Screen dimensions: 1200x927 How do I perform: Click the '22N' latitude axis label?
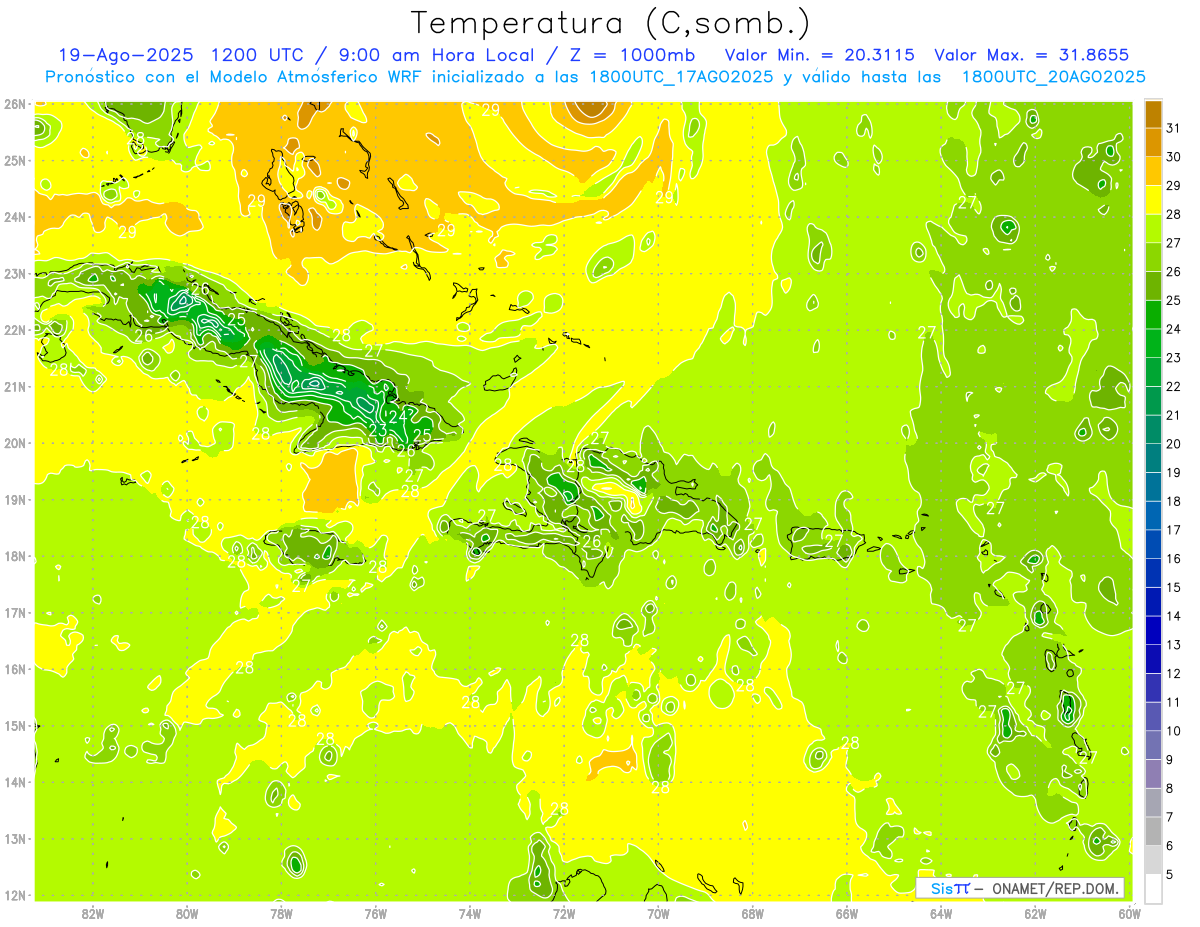point(15,330)
